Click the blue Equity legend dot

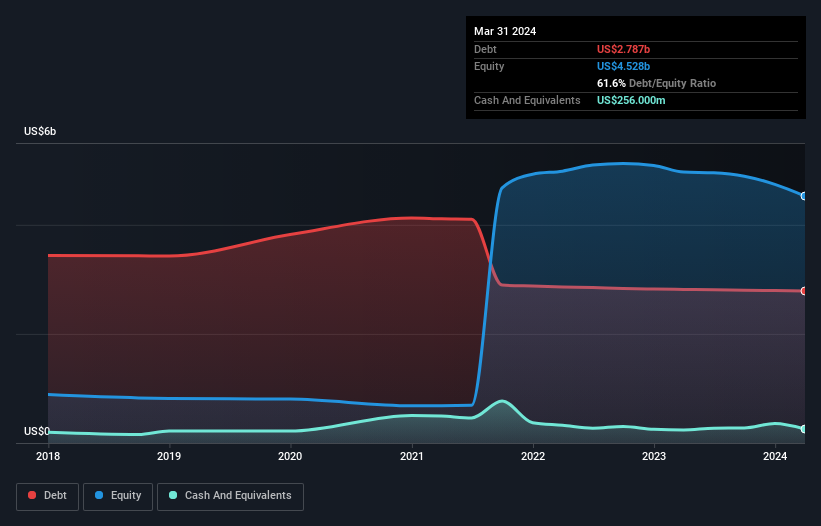click(x=99, y=495)
